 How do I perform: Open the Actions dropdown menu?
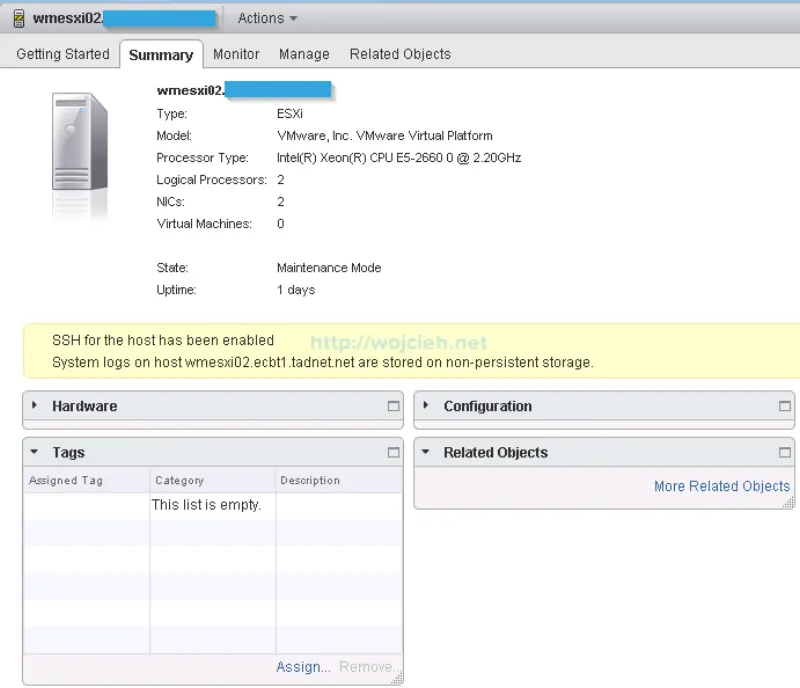(x=266, y=17)
